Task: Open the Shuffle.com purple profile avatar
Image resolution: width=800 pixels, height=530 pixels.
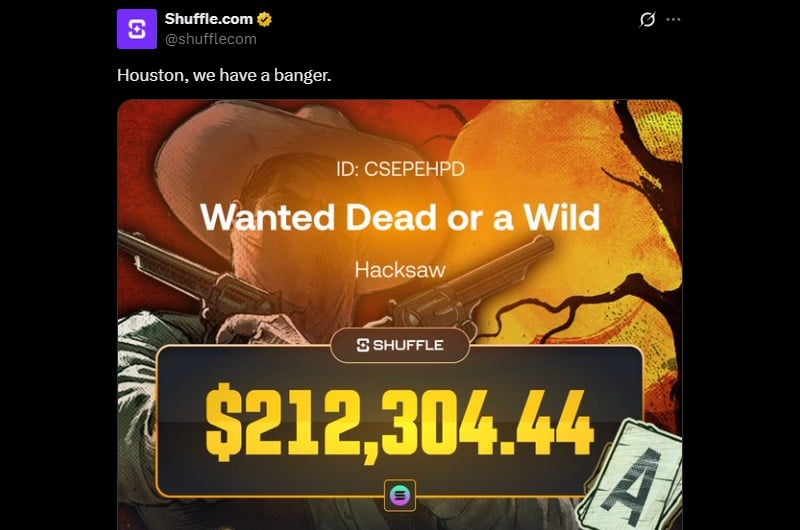Action: tap(137, 29)
